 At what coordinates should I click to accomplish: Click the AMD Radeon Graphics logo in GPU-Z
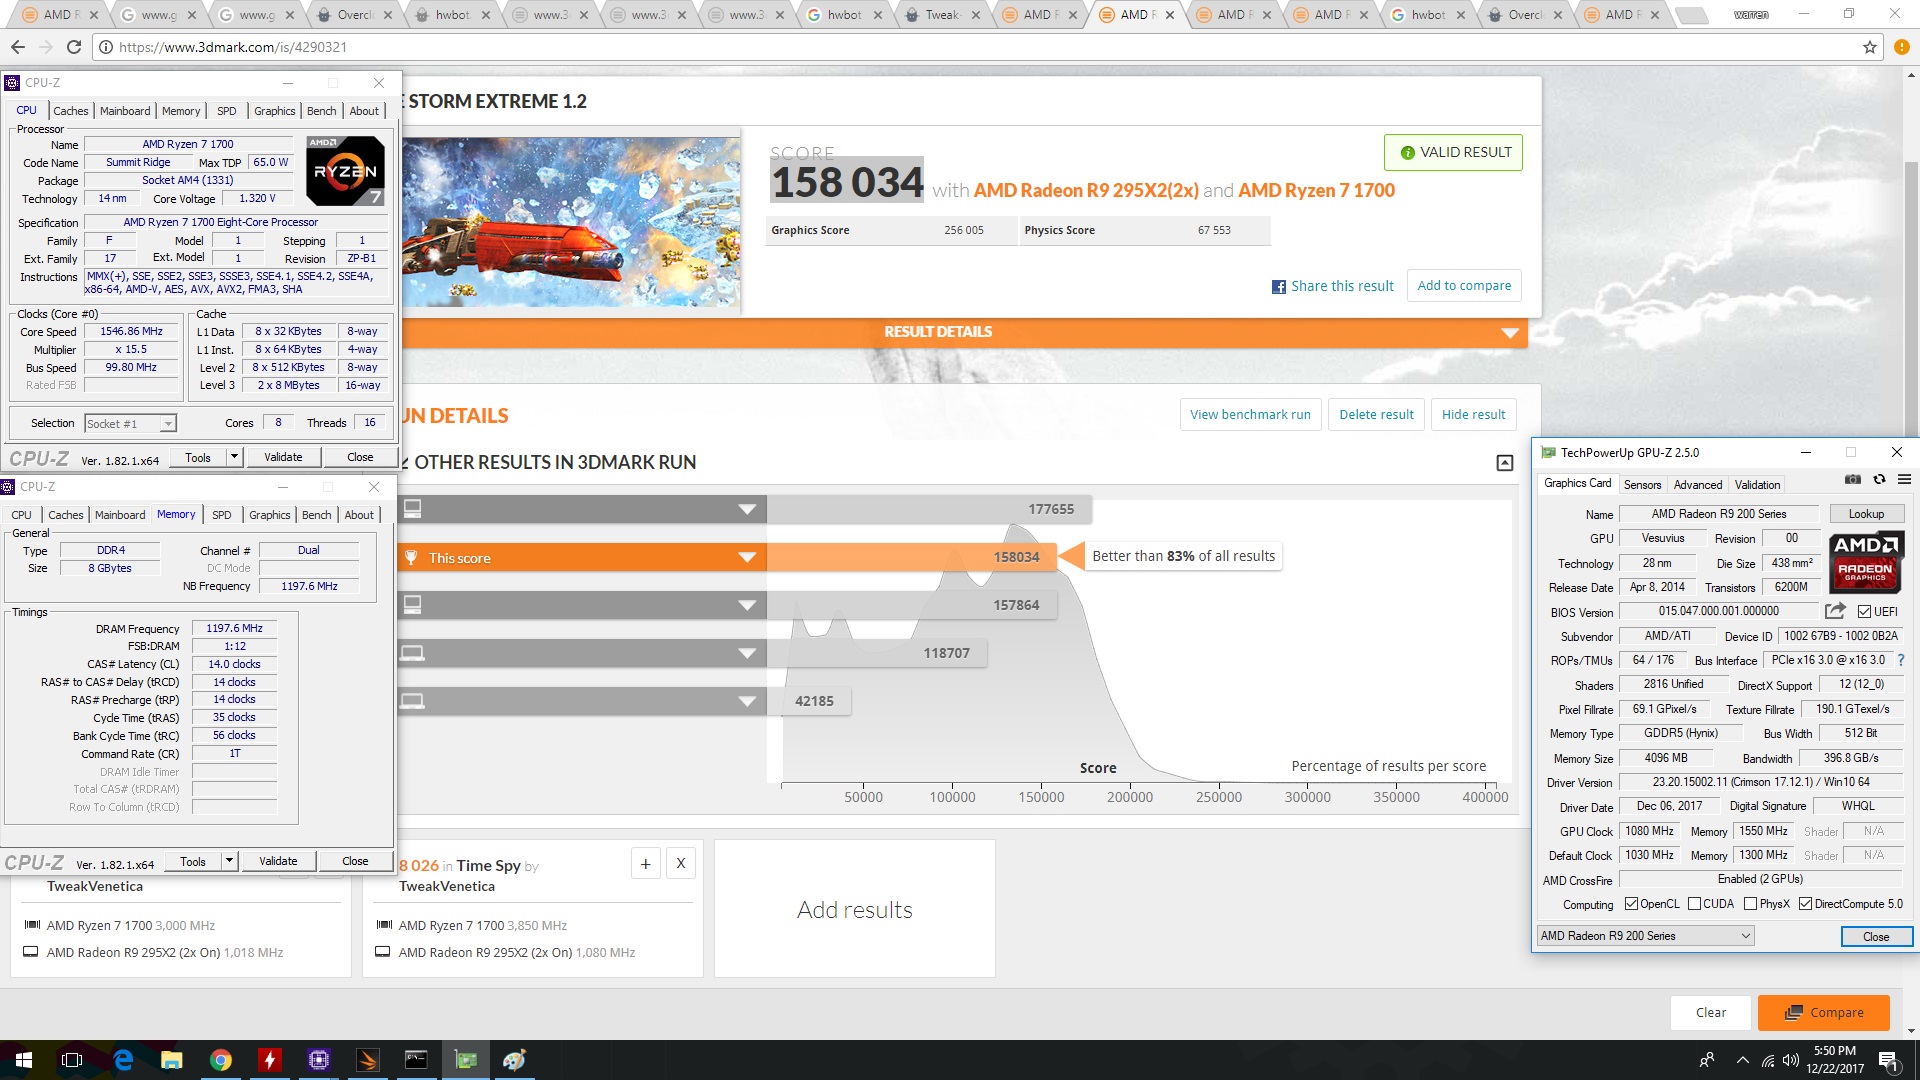coord(1866,561)
